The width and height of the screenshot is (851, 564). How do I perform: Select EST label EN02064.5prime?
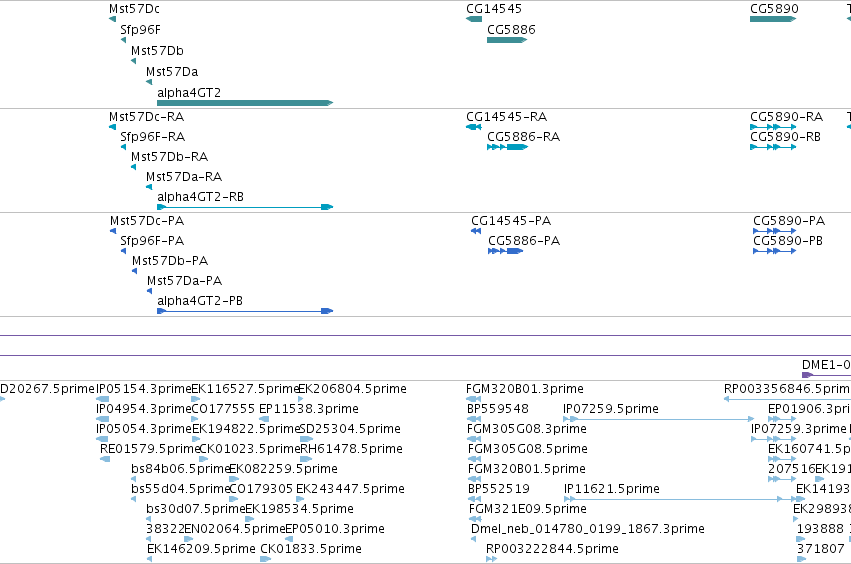click(235, 530)
